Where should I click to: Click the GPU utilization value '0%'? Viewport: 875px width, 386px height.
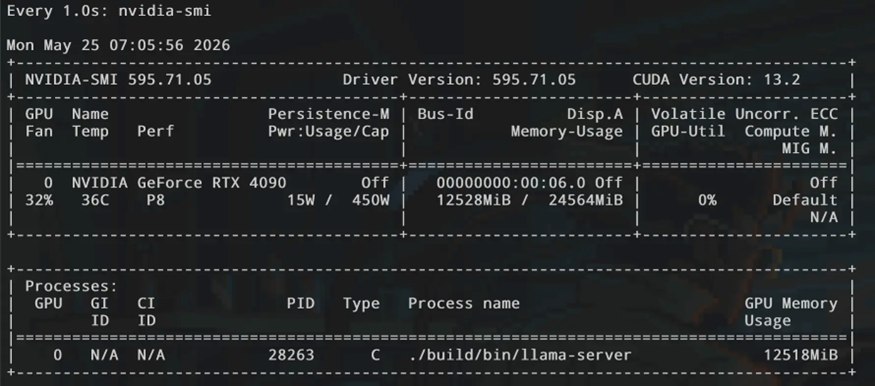click(707, 200)
